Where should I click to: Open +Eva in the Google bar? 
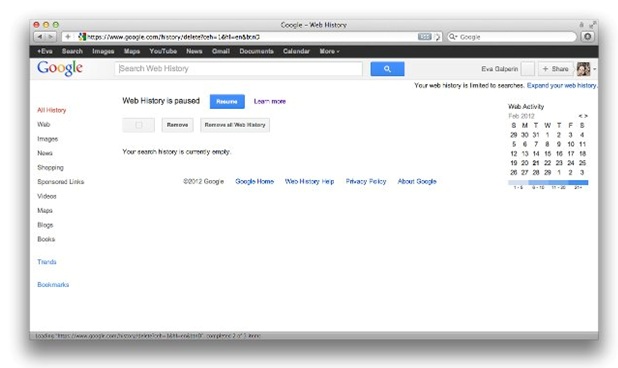45,51
